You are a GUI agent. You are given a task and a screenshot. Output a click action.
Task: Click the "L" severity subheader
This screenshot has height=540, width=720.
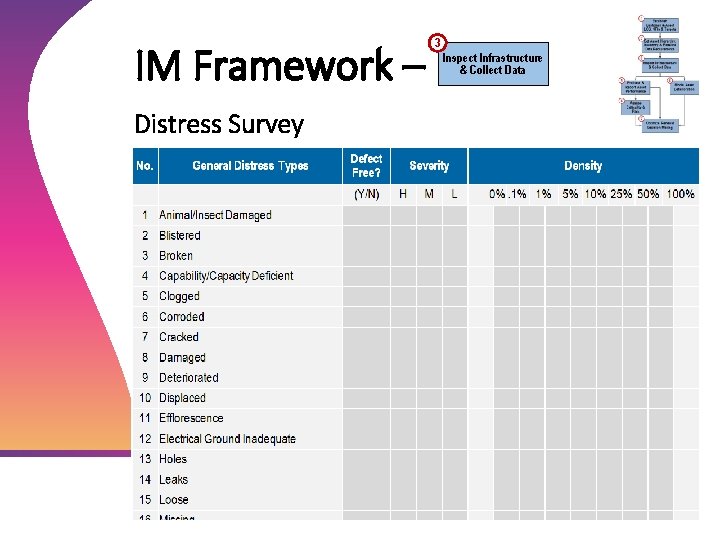(454, 194)
